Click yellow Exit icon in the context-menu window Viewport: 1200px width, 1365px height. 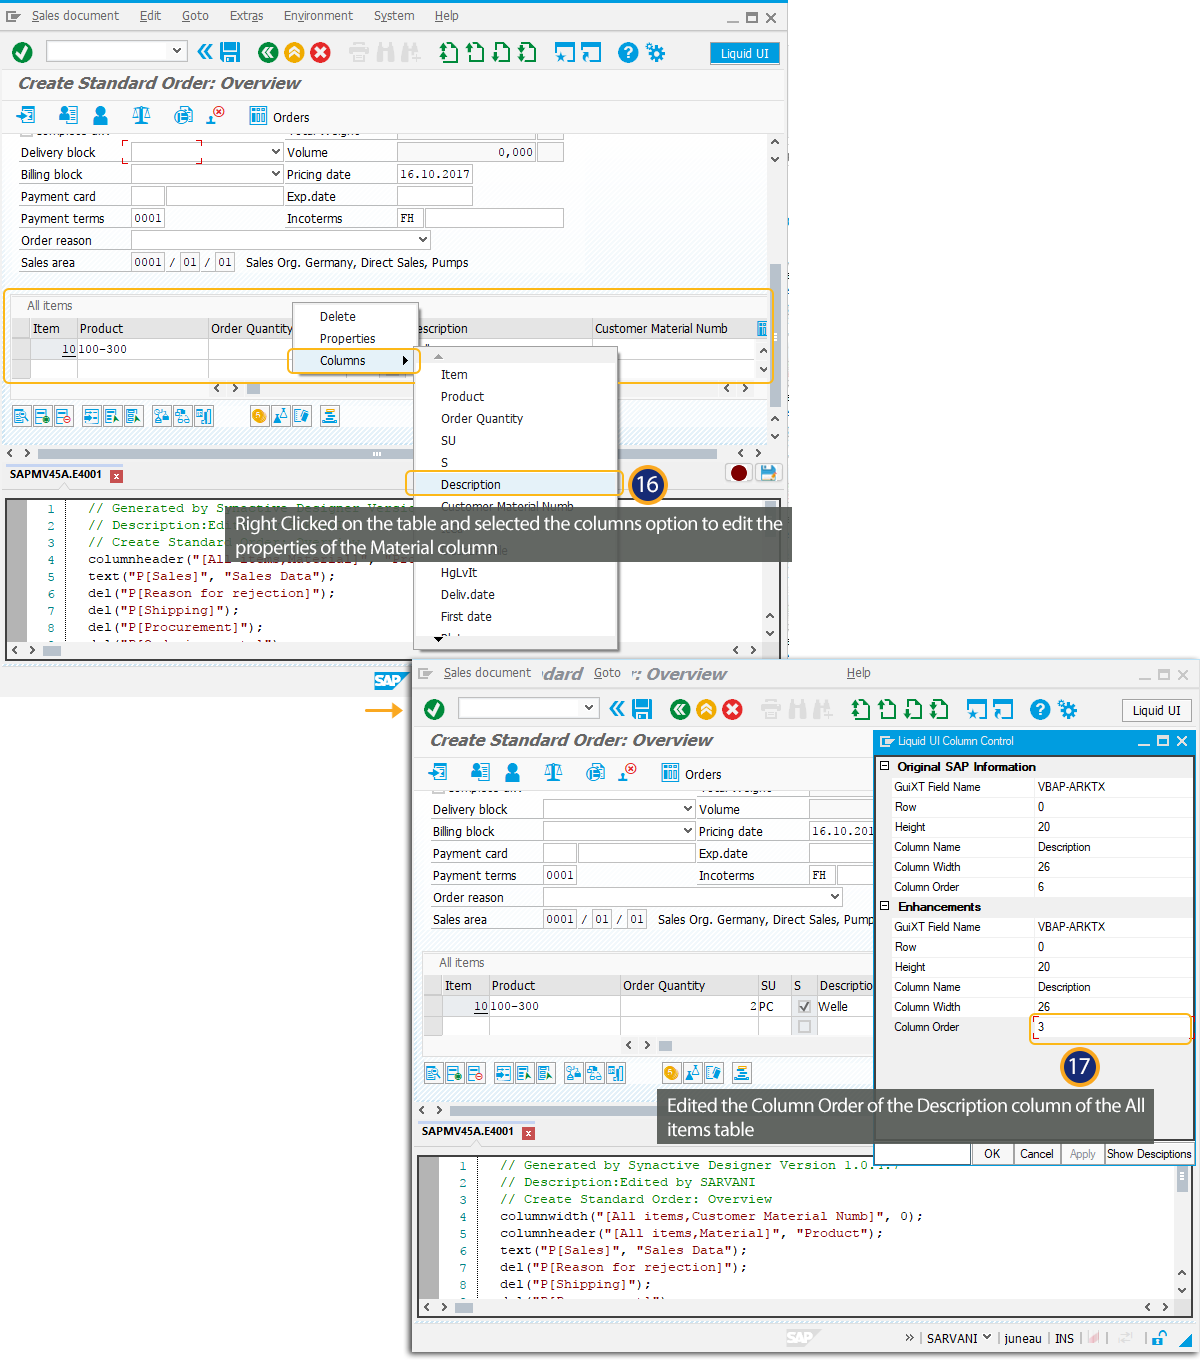pos(294,52)
